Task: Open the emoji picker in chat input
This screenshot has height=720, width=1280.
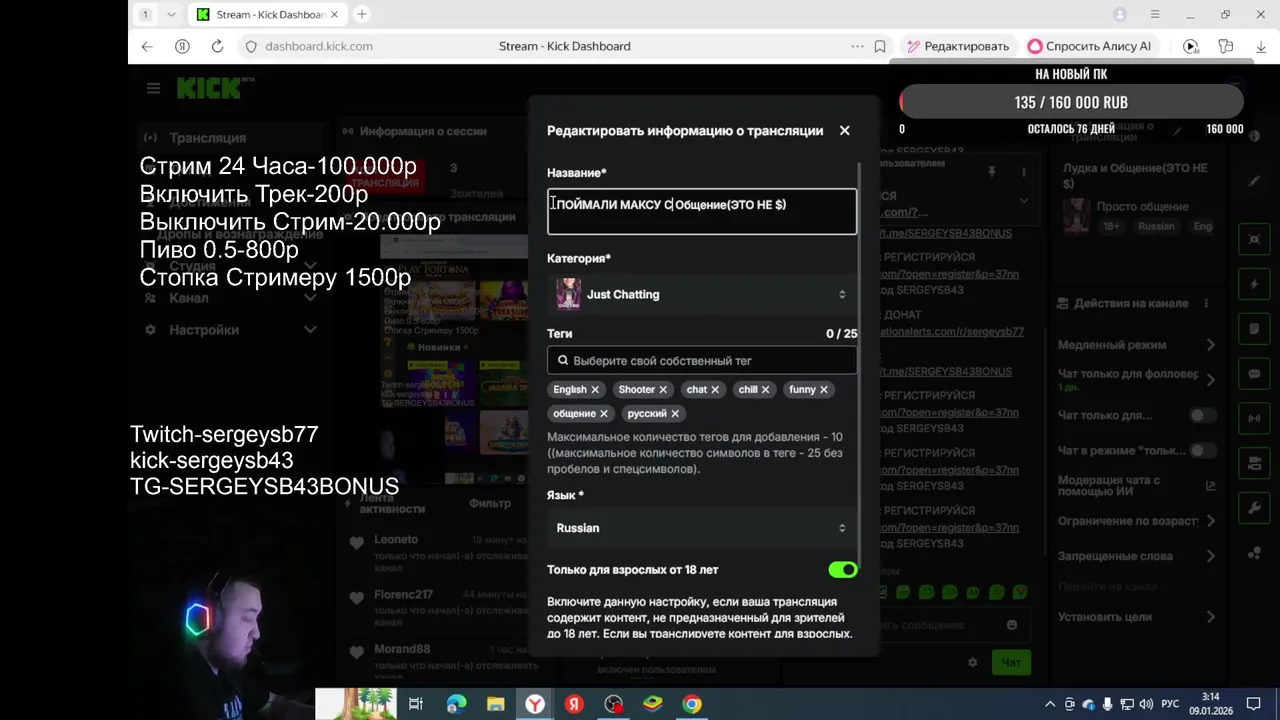Action: pyautogui.click(x=1012, y=625)
